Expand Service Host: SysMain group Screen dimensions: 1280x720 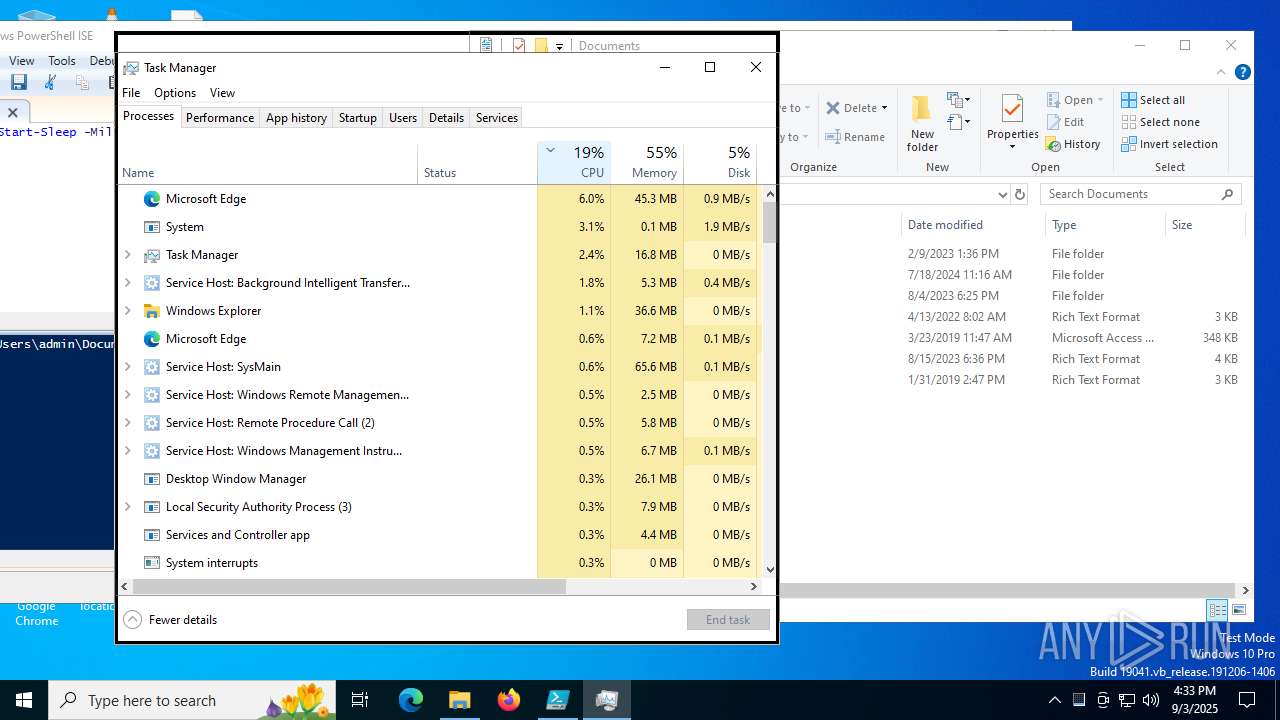pos(127,367)
